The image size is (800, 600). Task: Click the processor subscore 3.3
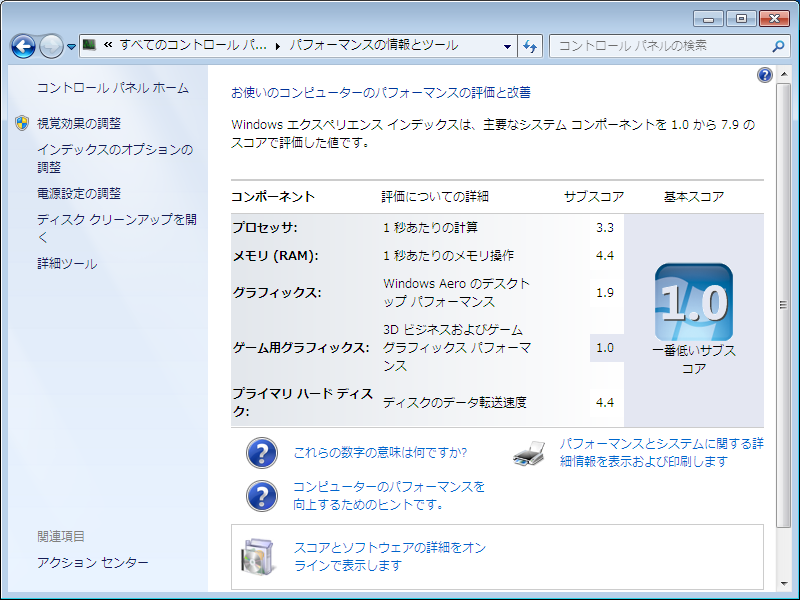(x=605, y=228)
